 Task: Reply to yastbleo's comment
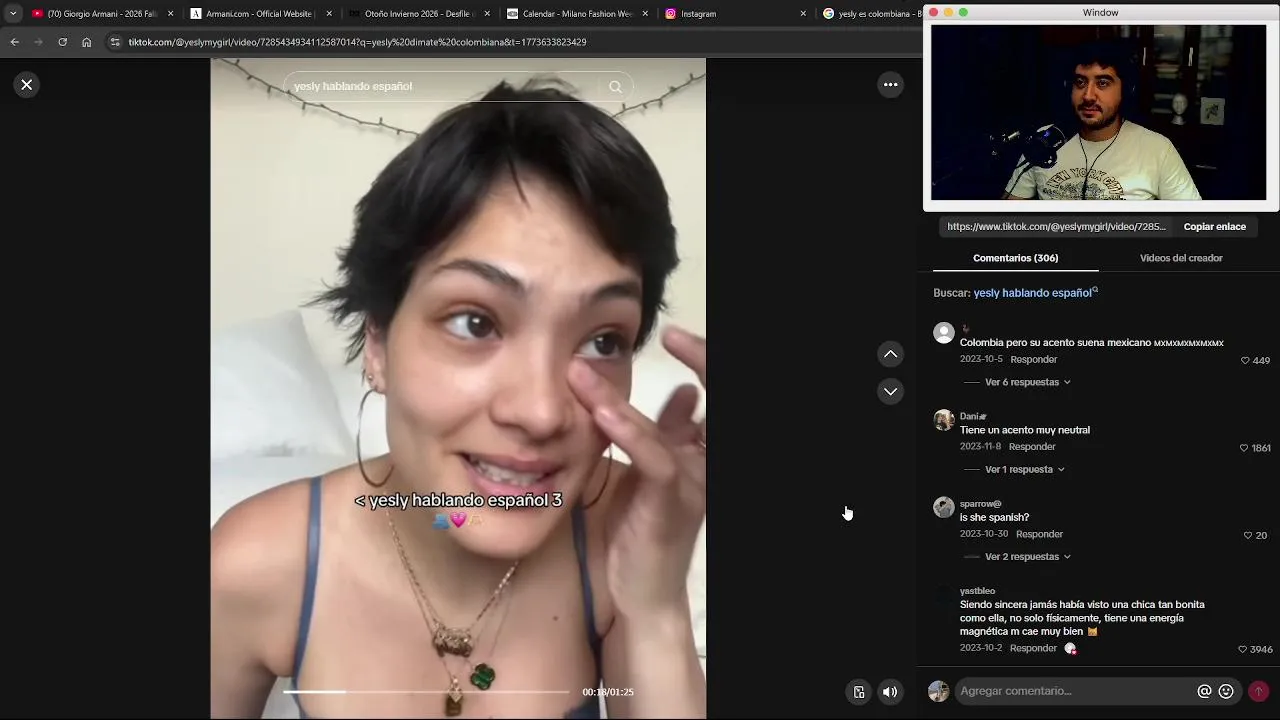1033,648
